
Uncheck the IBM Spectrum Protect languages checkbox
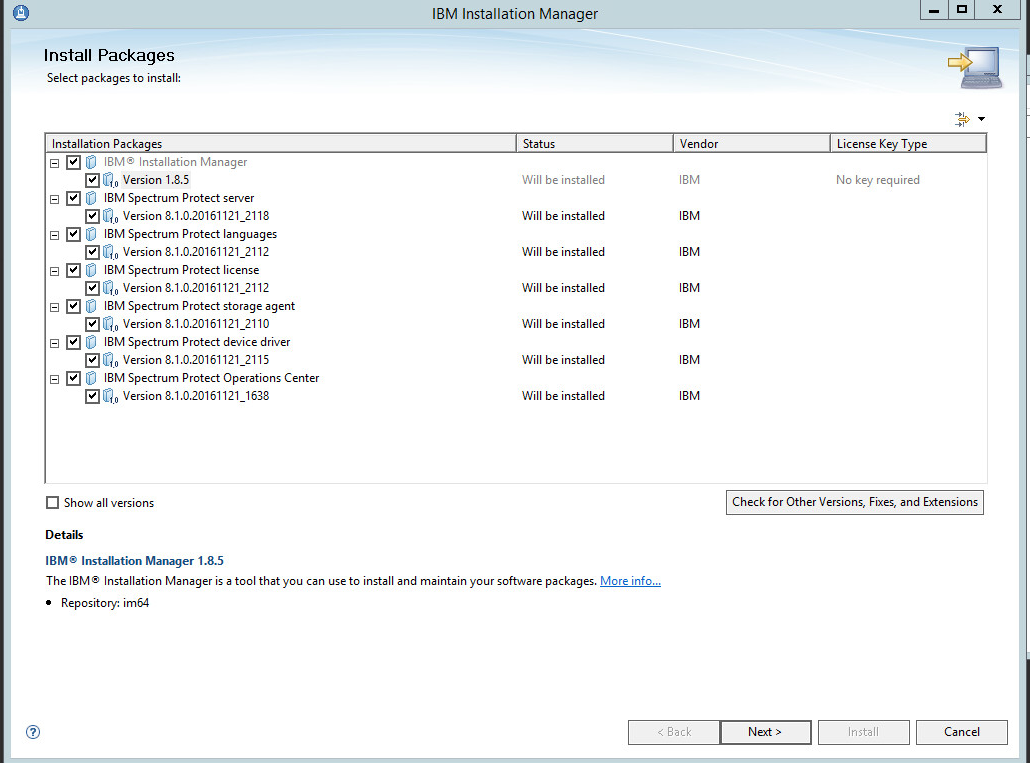[x=73, y=234]
